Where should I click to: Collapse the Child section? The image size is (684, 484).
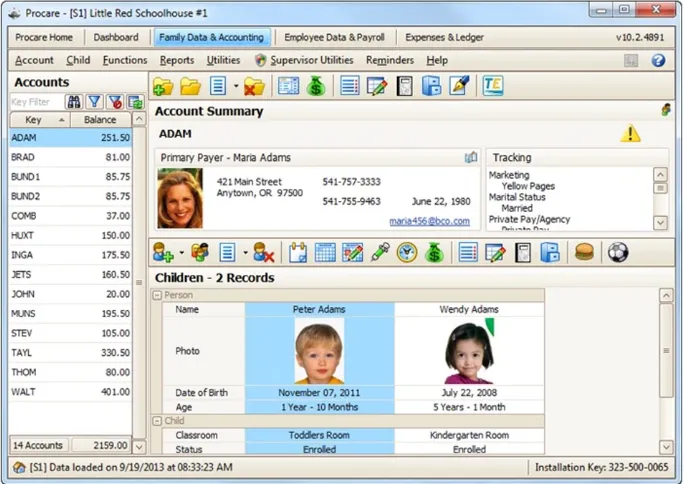coord(157,421)
